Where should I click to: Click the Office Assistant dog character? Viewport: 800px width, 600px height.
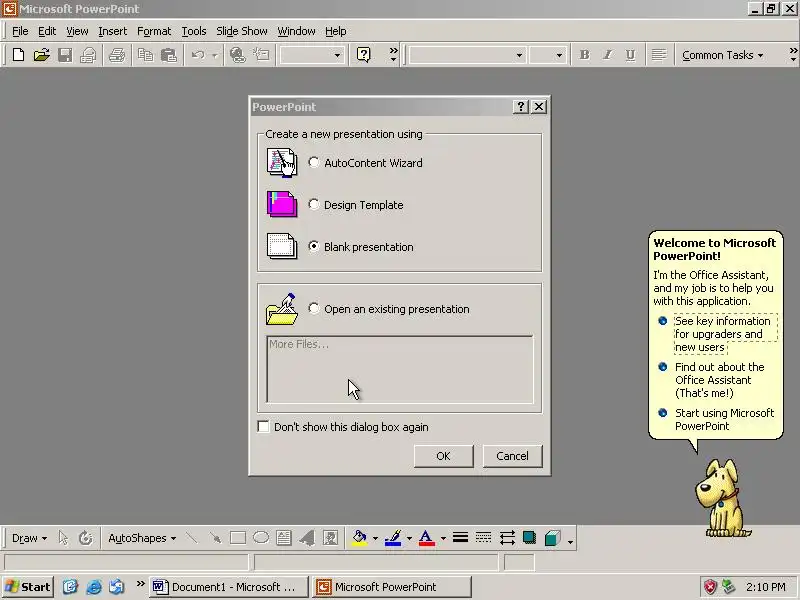[722, 498]
